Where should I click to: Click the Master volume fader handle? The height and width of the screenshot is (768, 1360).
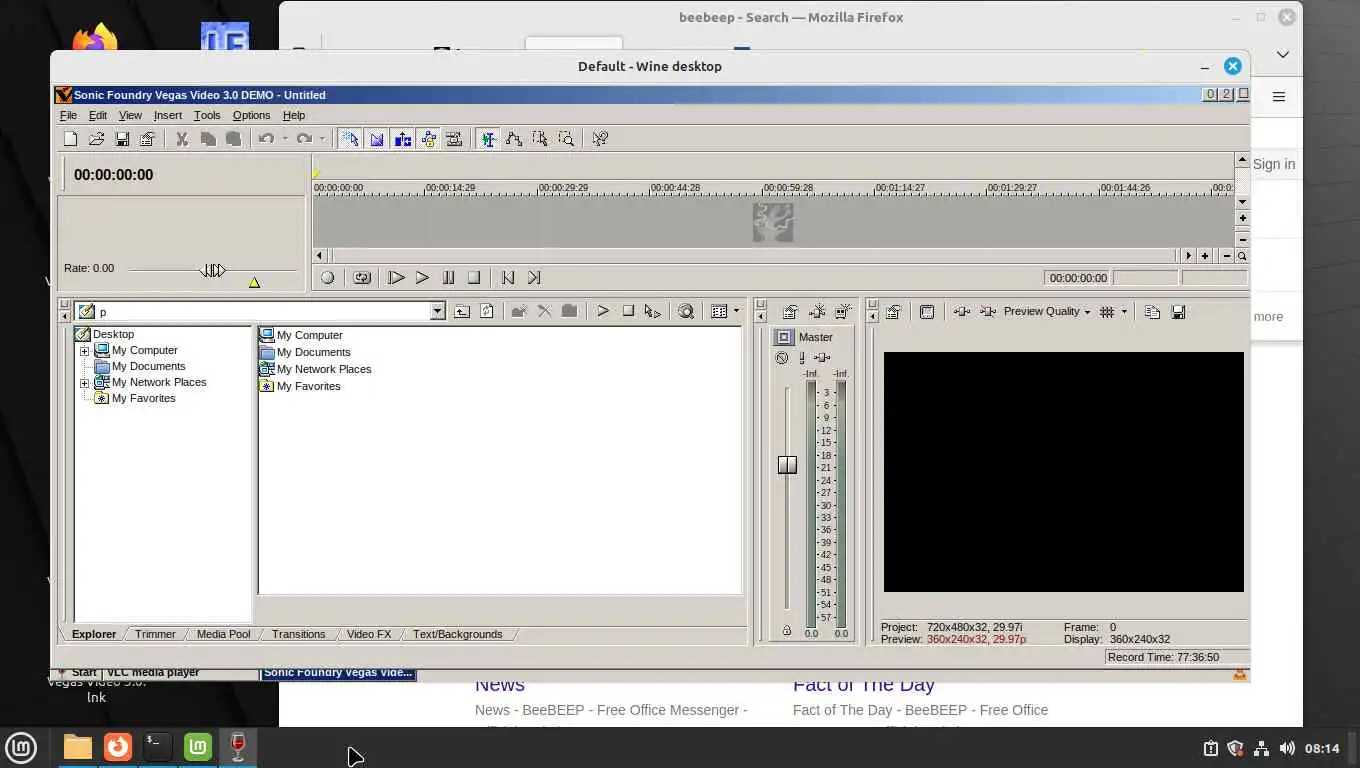point(787,465)
